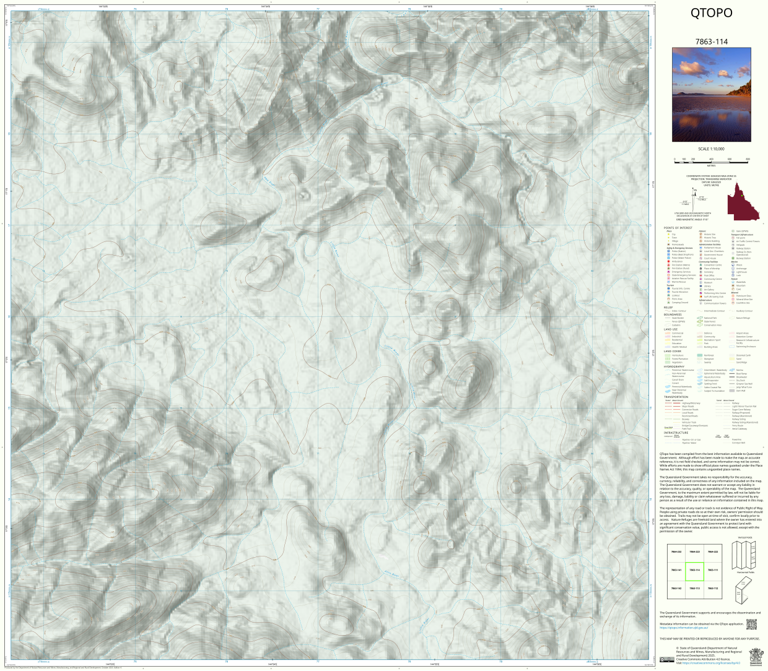Click the QTOPO title heading

pos(711,13)
